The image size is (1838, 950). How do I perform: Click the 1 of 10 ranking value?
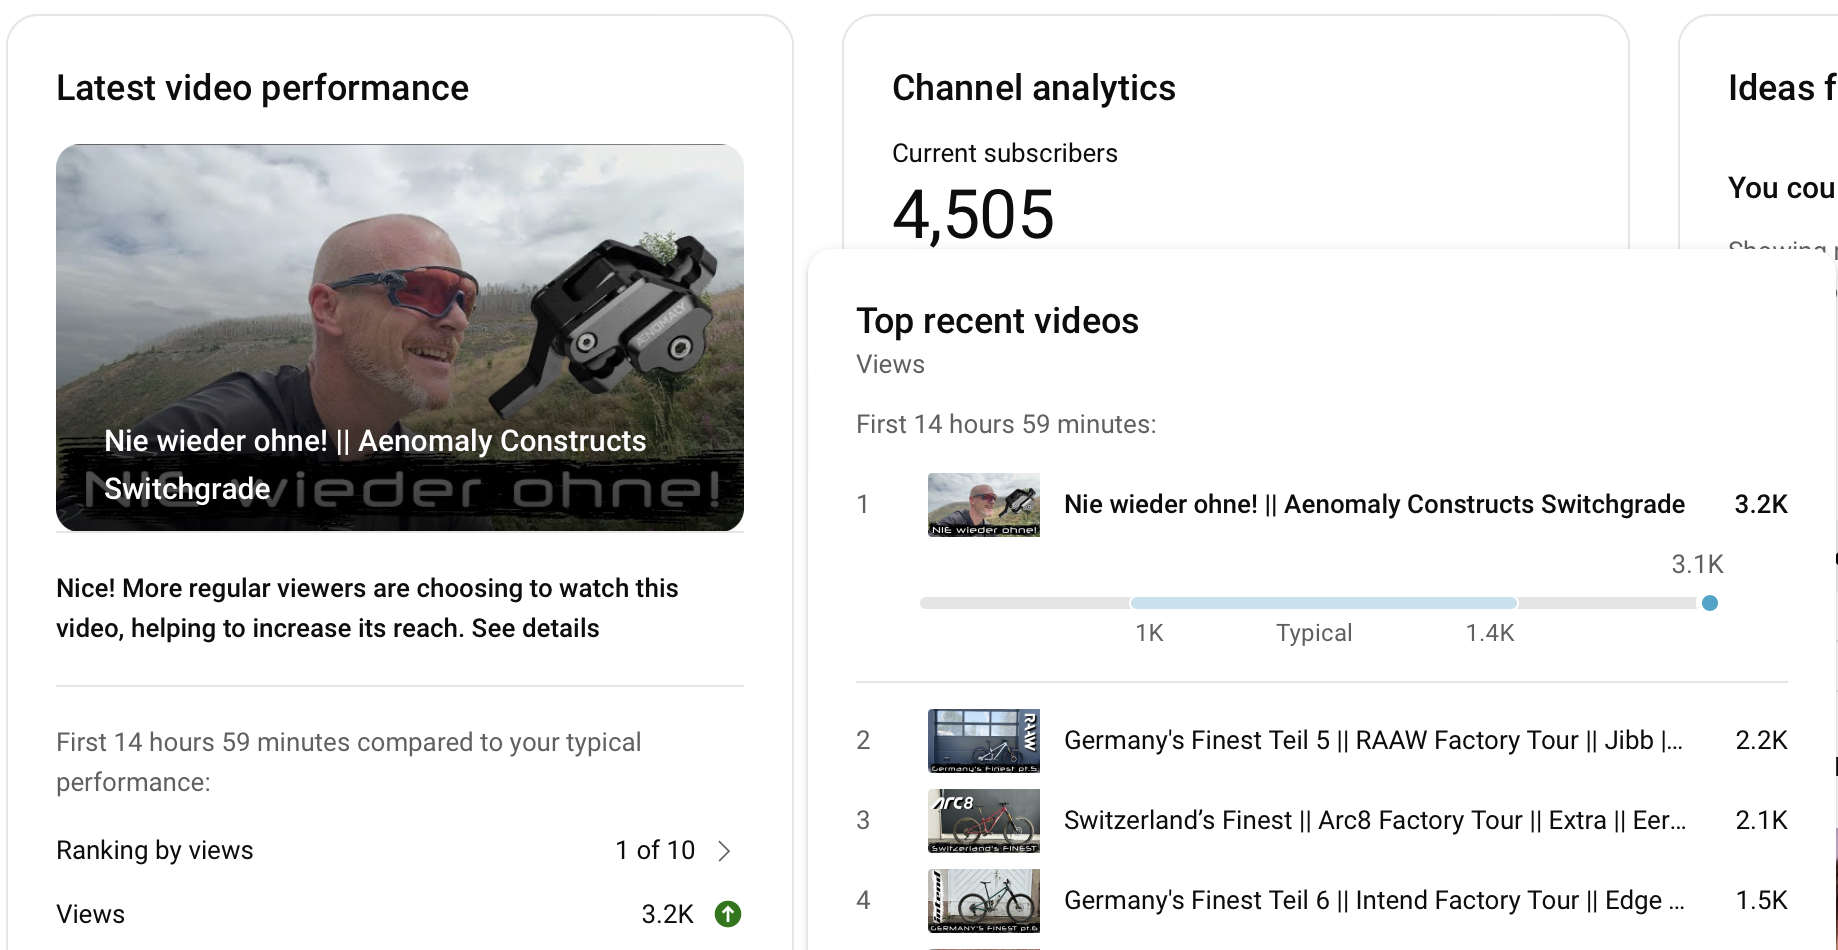tap(655, 850)
